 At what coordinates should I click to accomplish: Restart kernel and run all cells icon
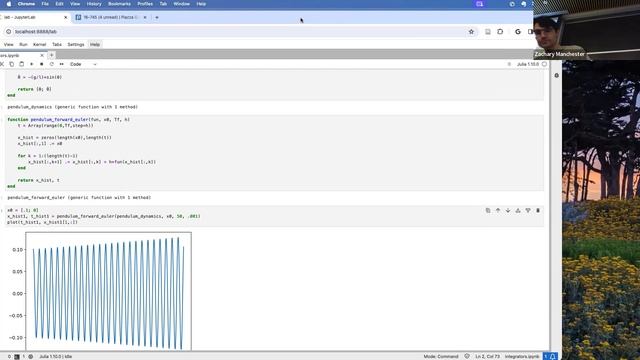(62, 64)
